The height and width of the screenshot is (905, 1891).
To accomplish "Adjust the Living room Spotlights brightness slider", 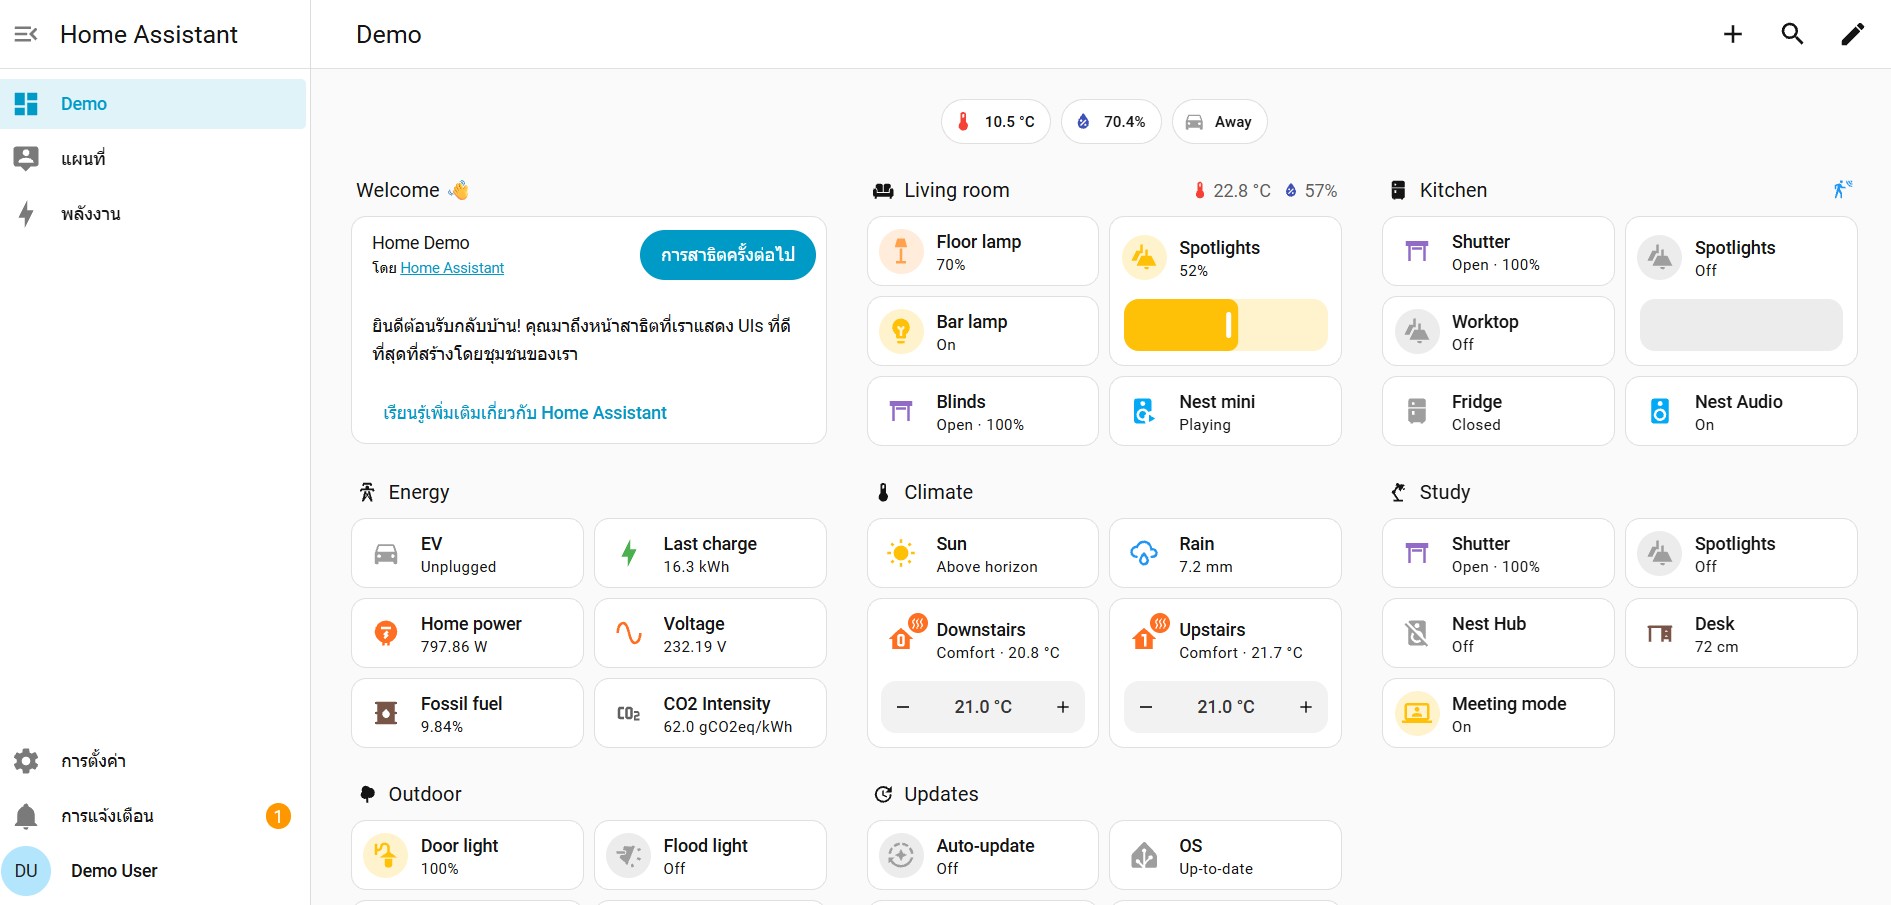I will tap(1226, 325).
